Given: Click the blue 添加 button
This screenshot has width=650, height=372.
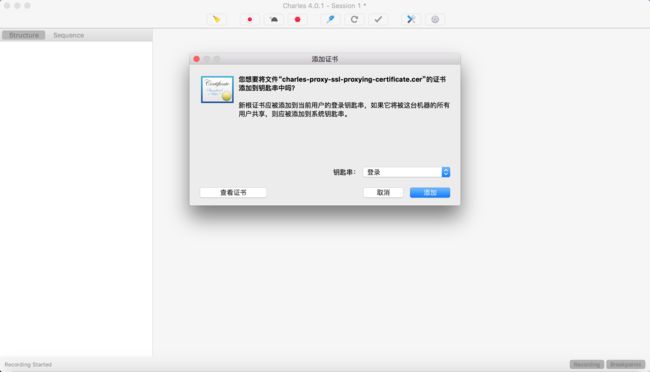Looking at the screenshot, I should tap(430, 192).
